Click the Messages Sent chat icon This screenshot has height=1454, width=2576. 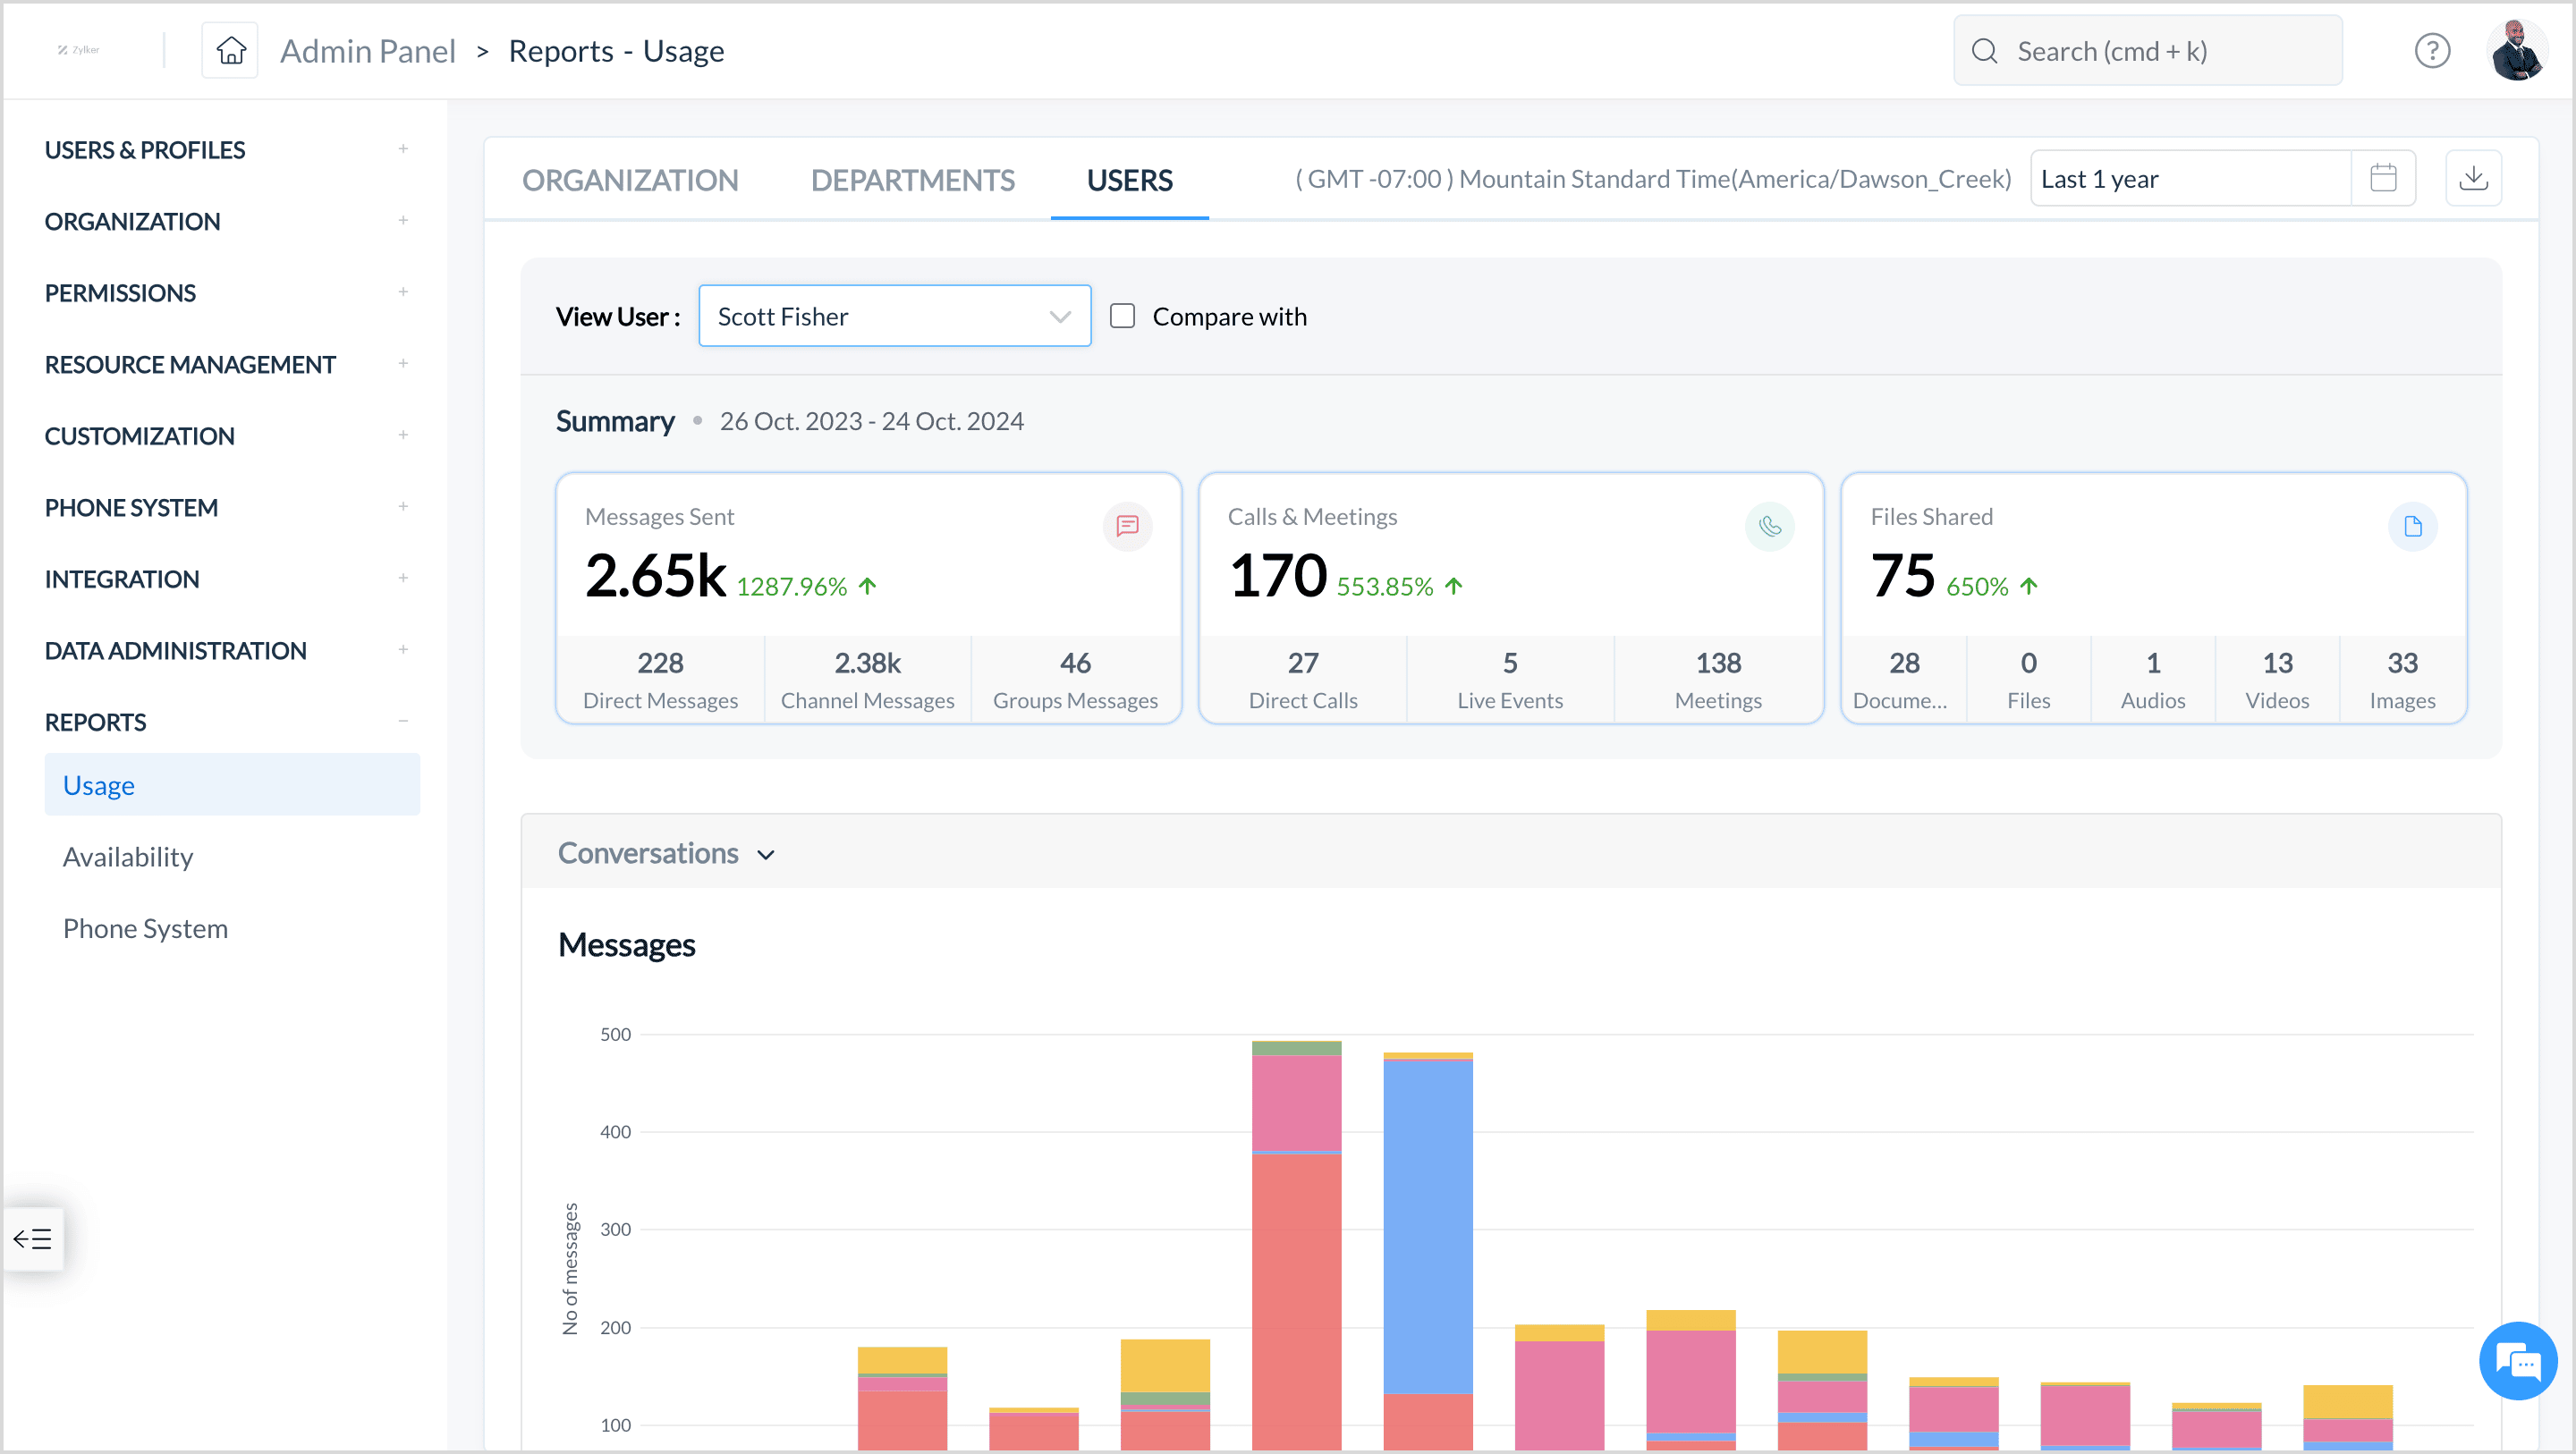[x=1127, y=526]
